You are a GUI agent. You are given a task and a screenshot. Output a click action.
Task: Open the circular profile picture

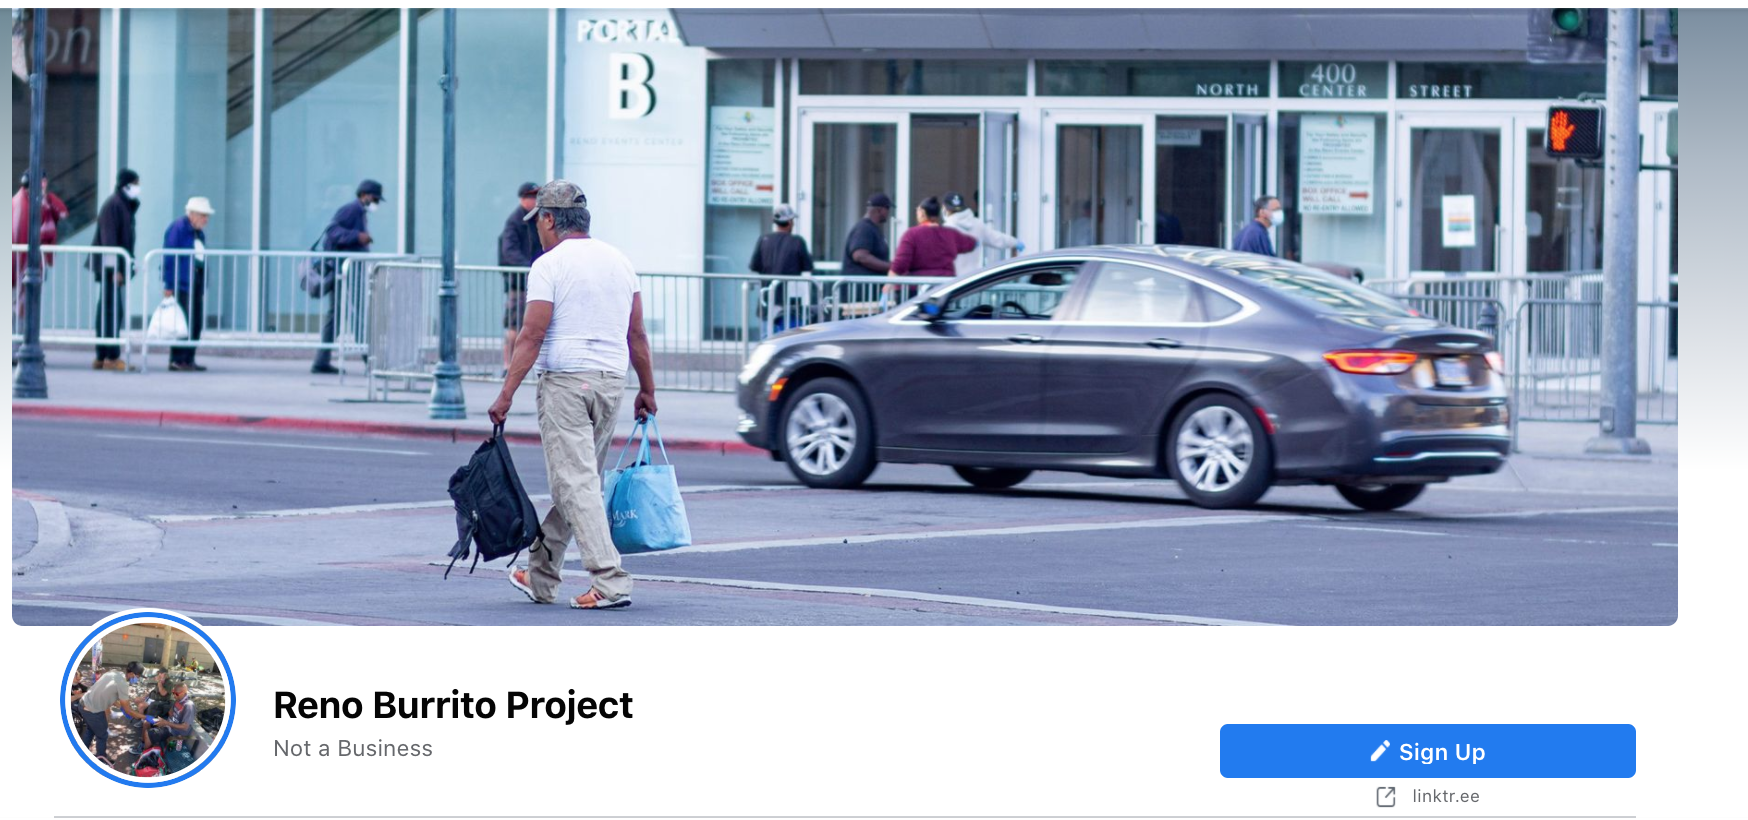148,699
